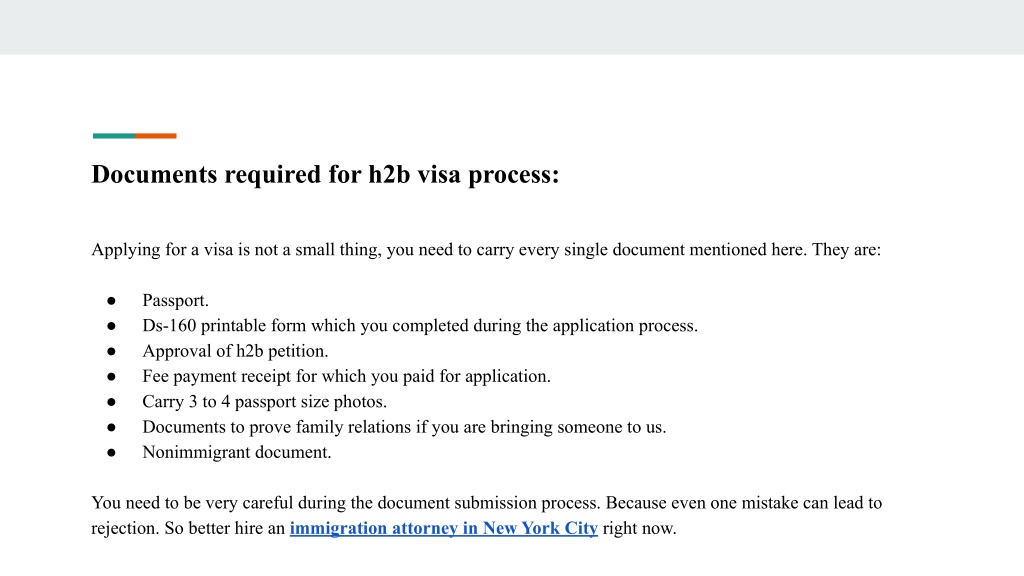Viewport: 1024px width, 576px height.
Task: Click the words right now after the link
Action: point(639,528)
